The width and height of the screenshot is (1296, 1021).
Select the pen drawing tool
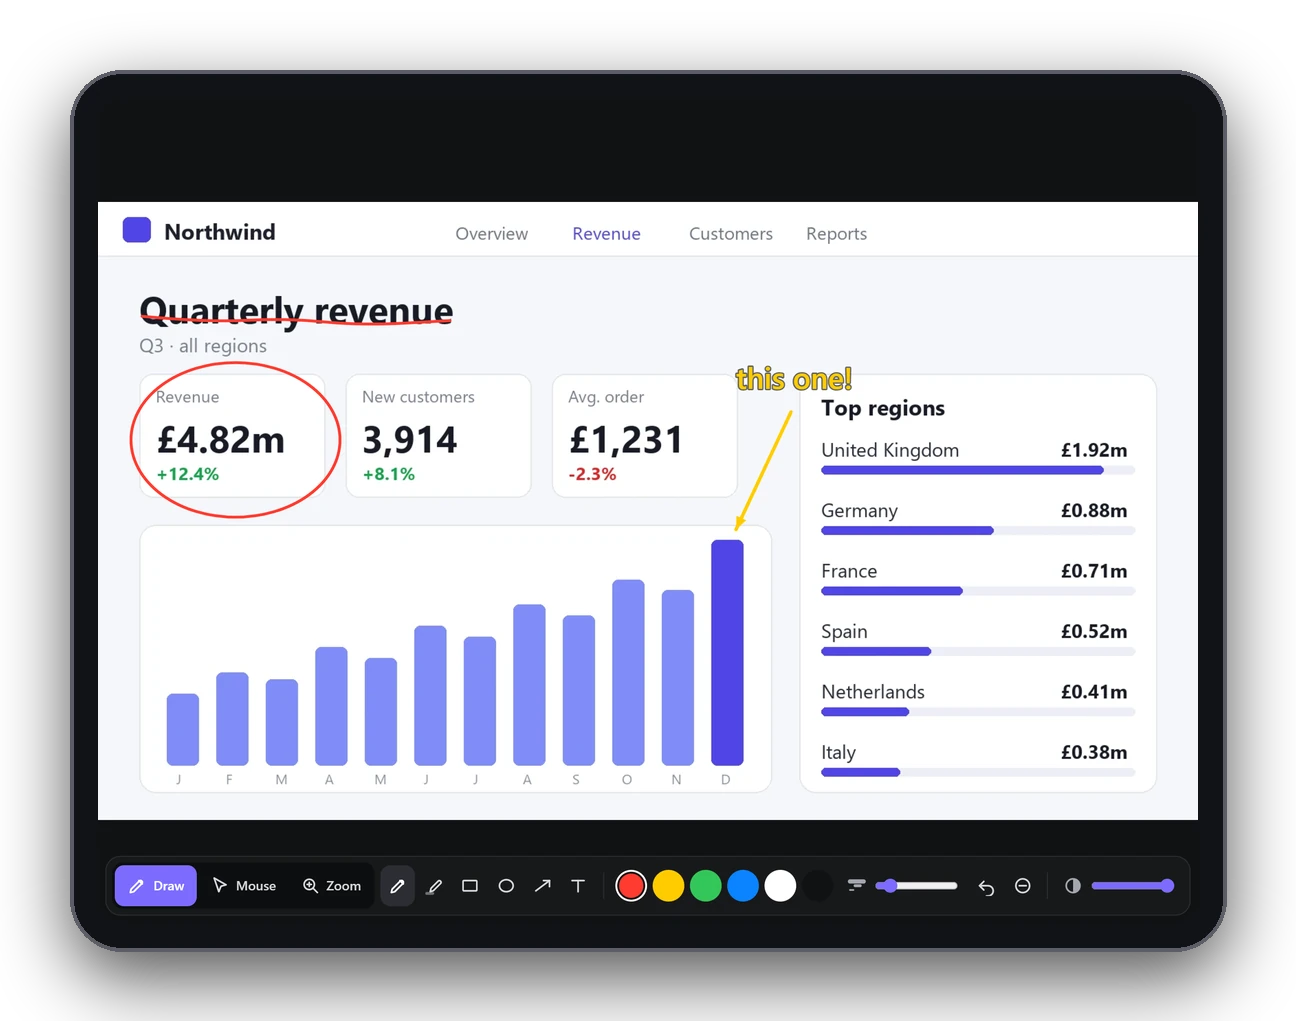click(x=397, y=886)
